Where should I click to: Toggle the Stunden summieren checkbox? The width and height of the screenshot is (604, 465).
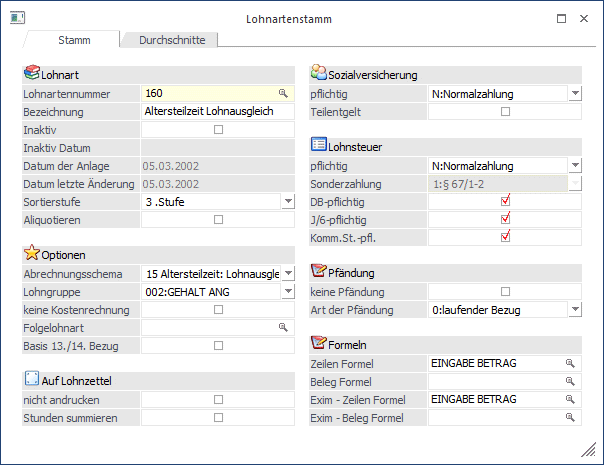pos(218,417)
